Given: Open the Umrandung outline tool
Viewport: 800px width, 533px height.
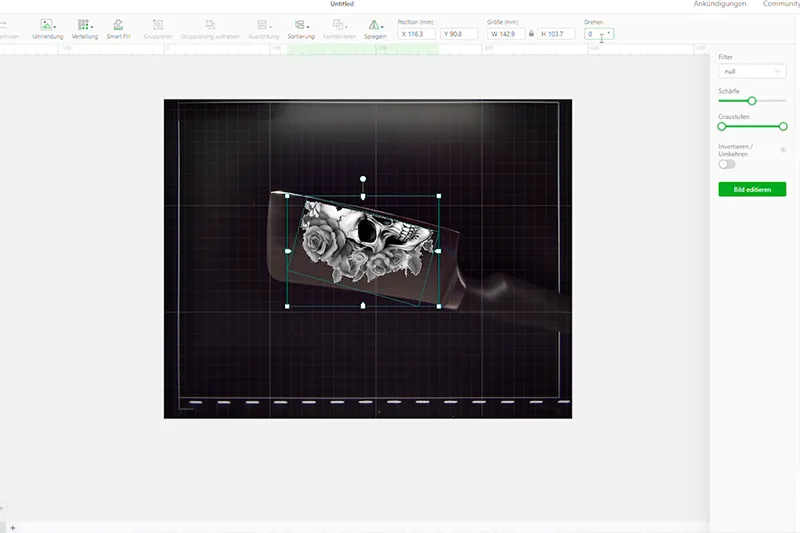Looking at the screenshot, I should coord(47,29).
